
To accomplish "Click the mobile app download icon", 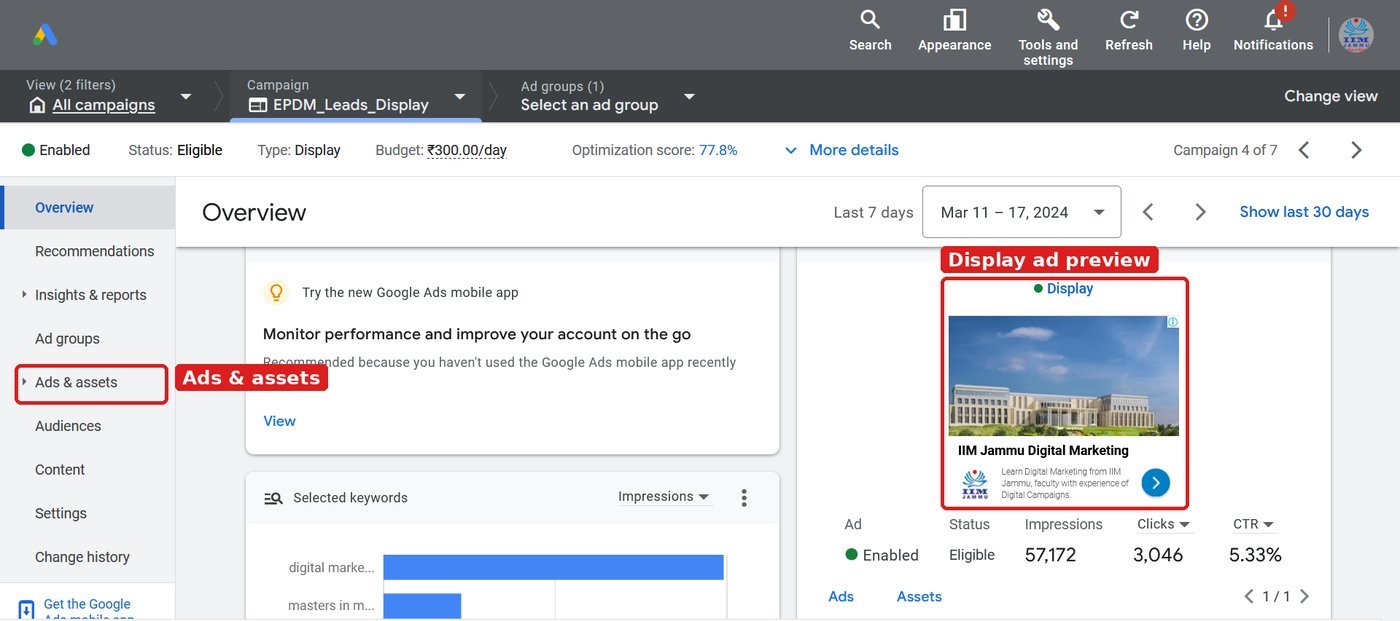I will pyautogui.click(x=27, y=609).
